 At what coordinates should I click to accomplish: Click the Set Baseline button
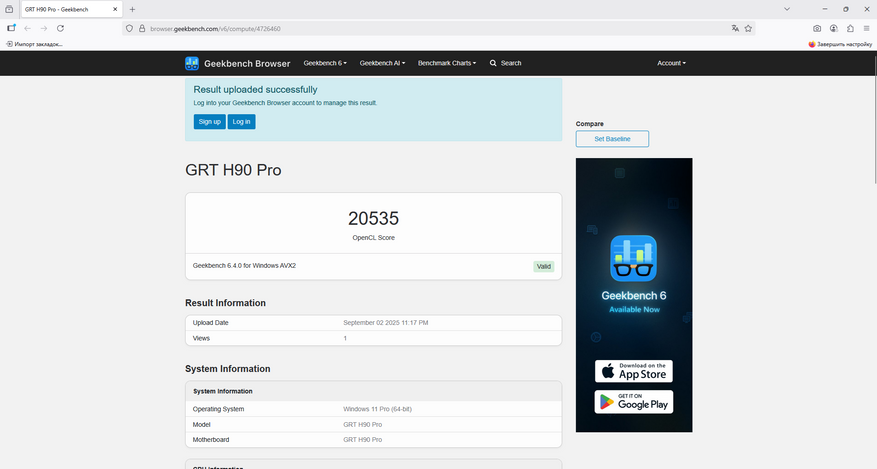coord(612,139)
